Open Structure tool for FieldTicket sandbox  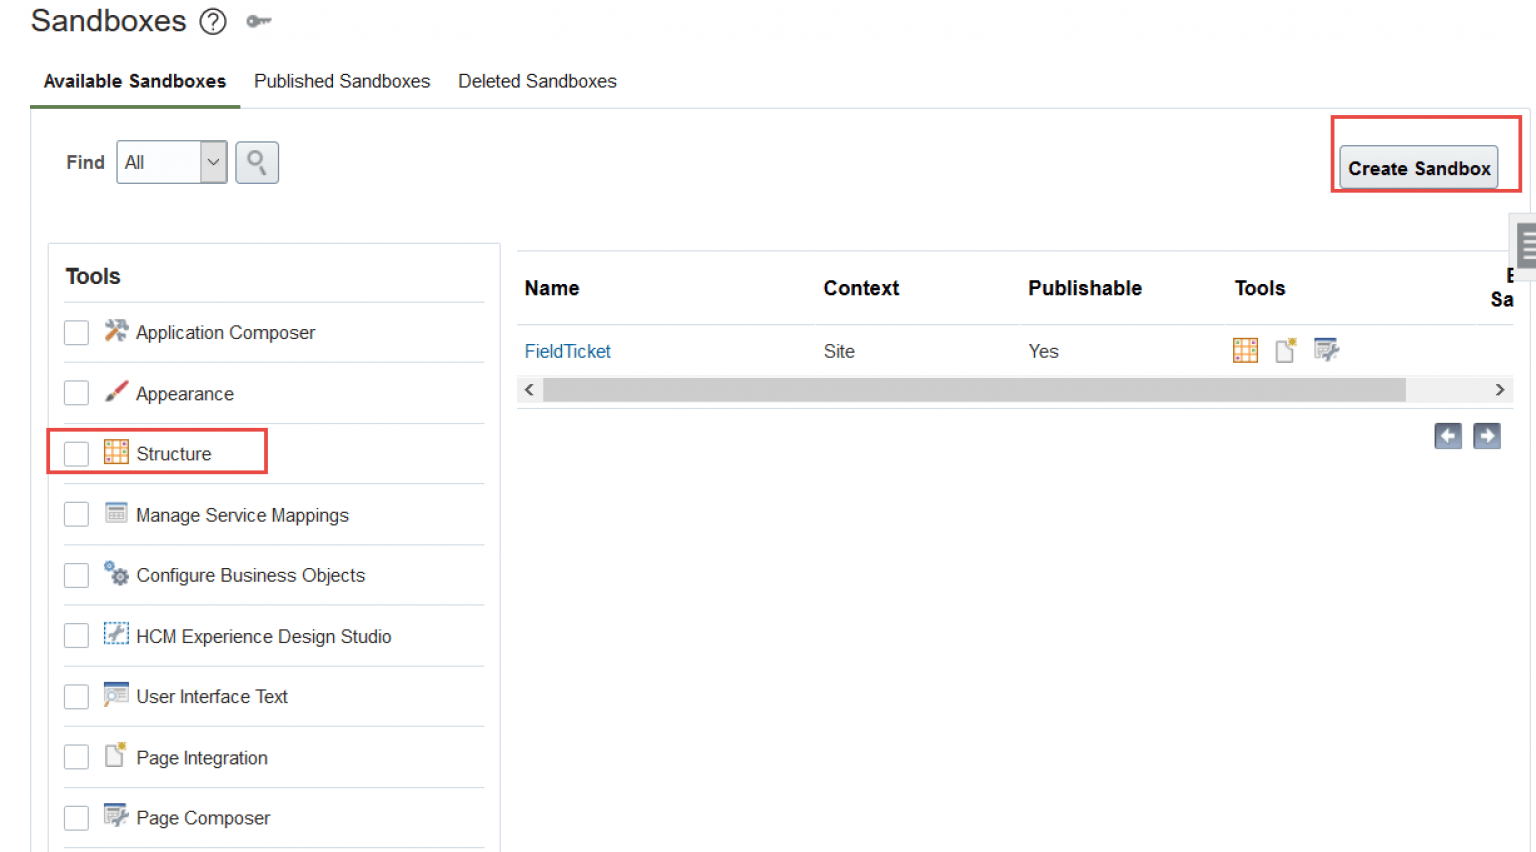1245,350
